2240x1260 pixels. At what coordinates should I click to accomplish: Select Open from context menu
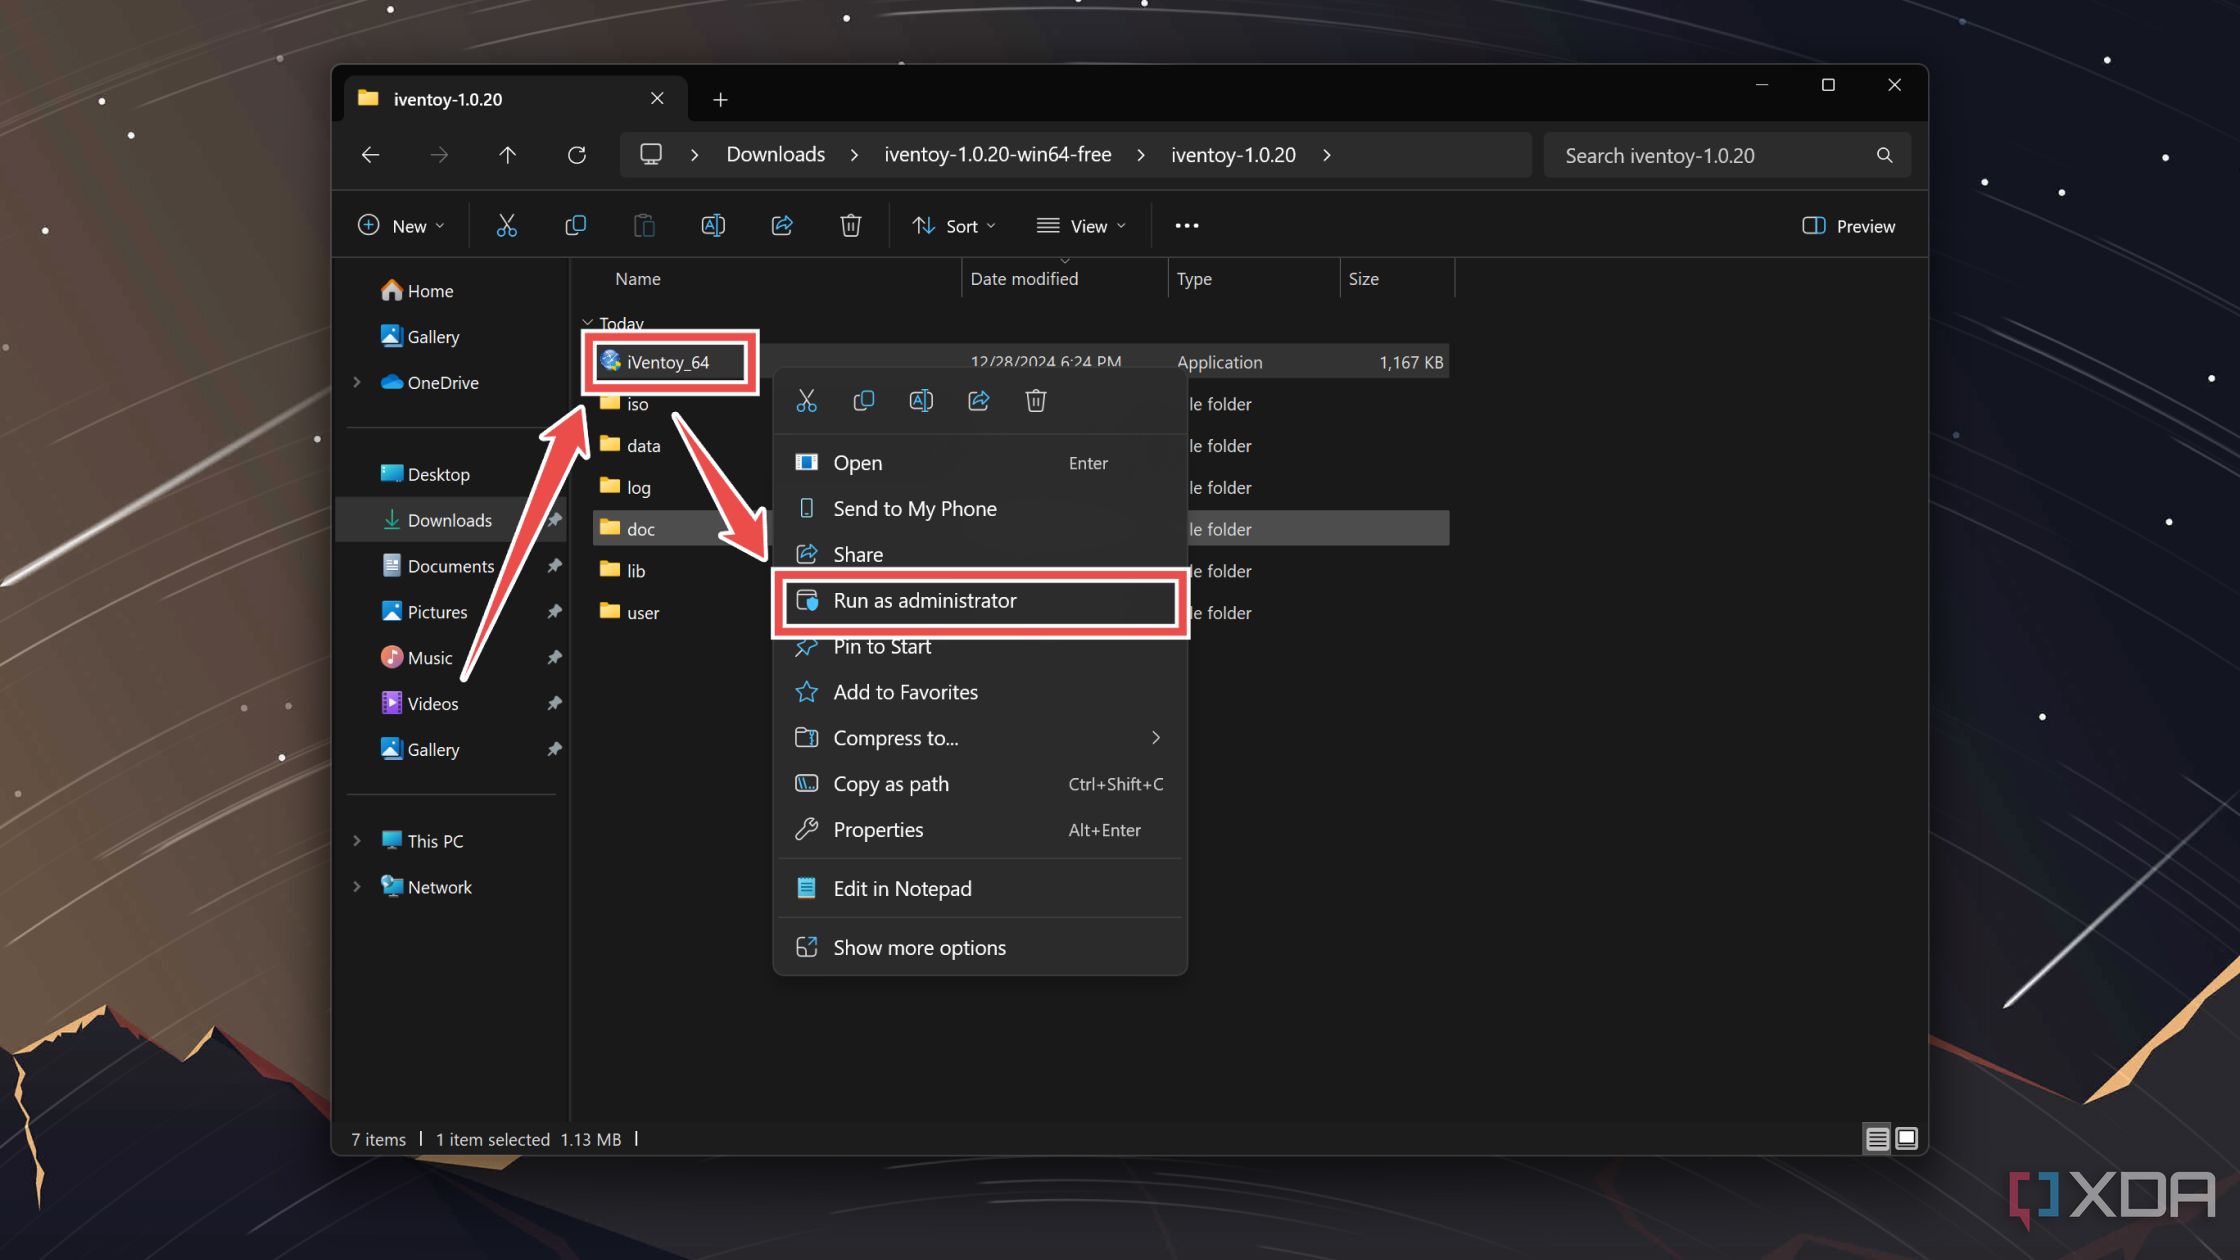coord(857,462)
